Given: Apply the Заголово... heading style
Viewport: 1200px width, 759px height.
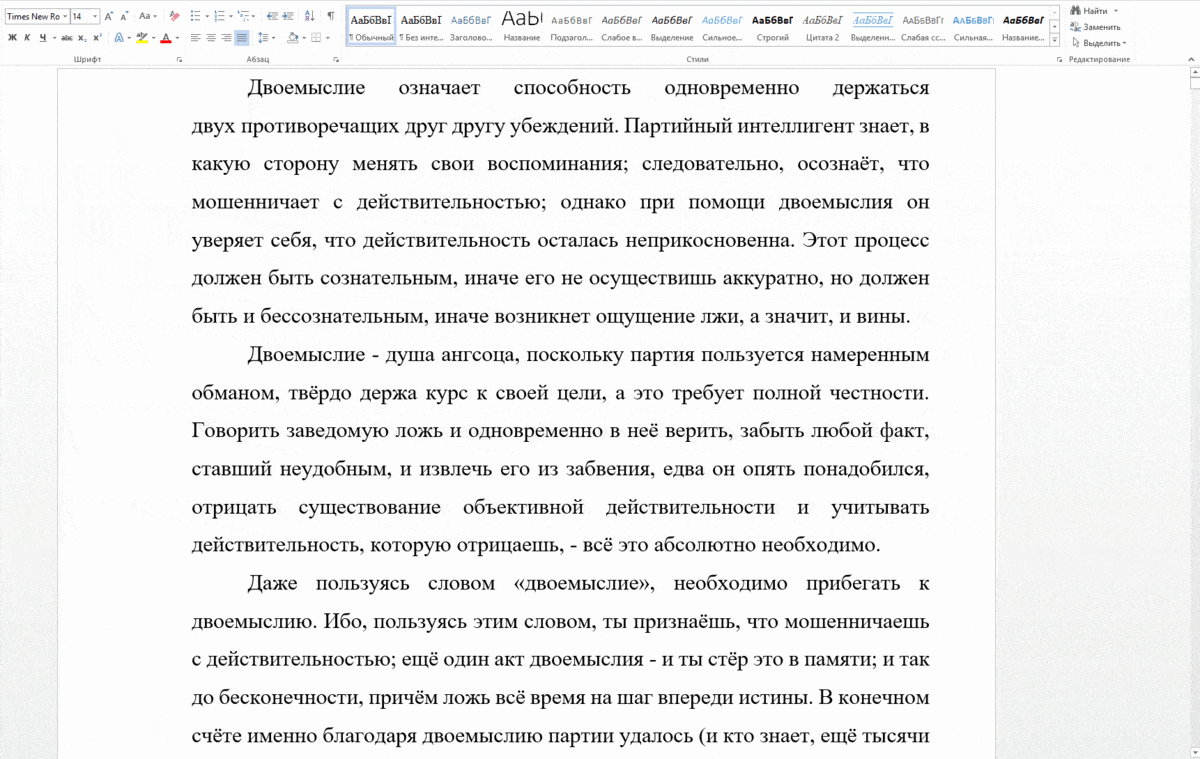Looking at the screenshot, I should click(470, 20).
